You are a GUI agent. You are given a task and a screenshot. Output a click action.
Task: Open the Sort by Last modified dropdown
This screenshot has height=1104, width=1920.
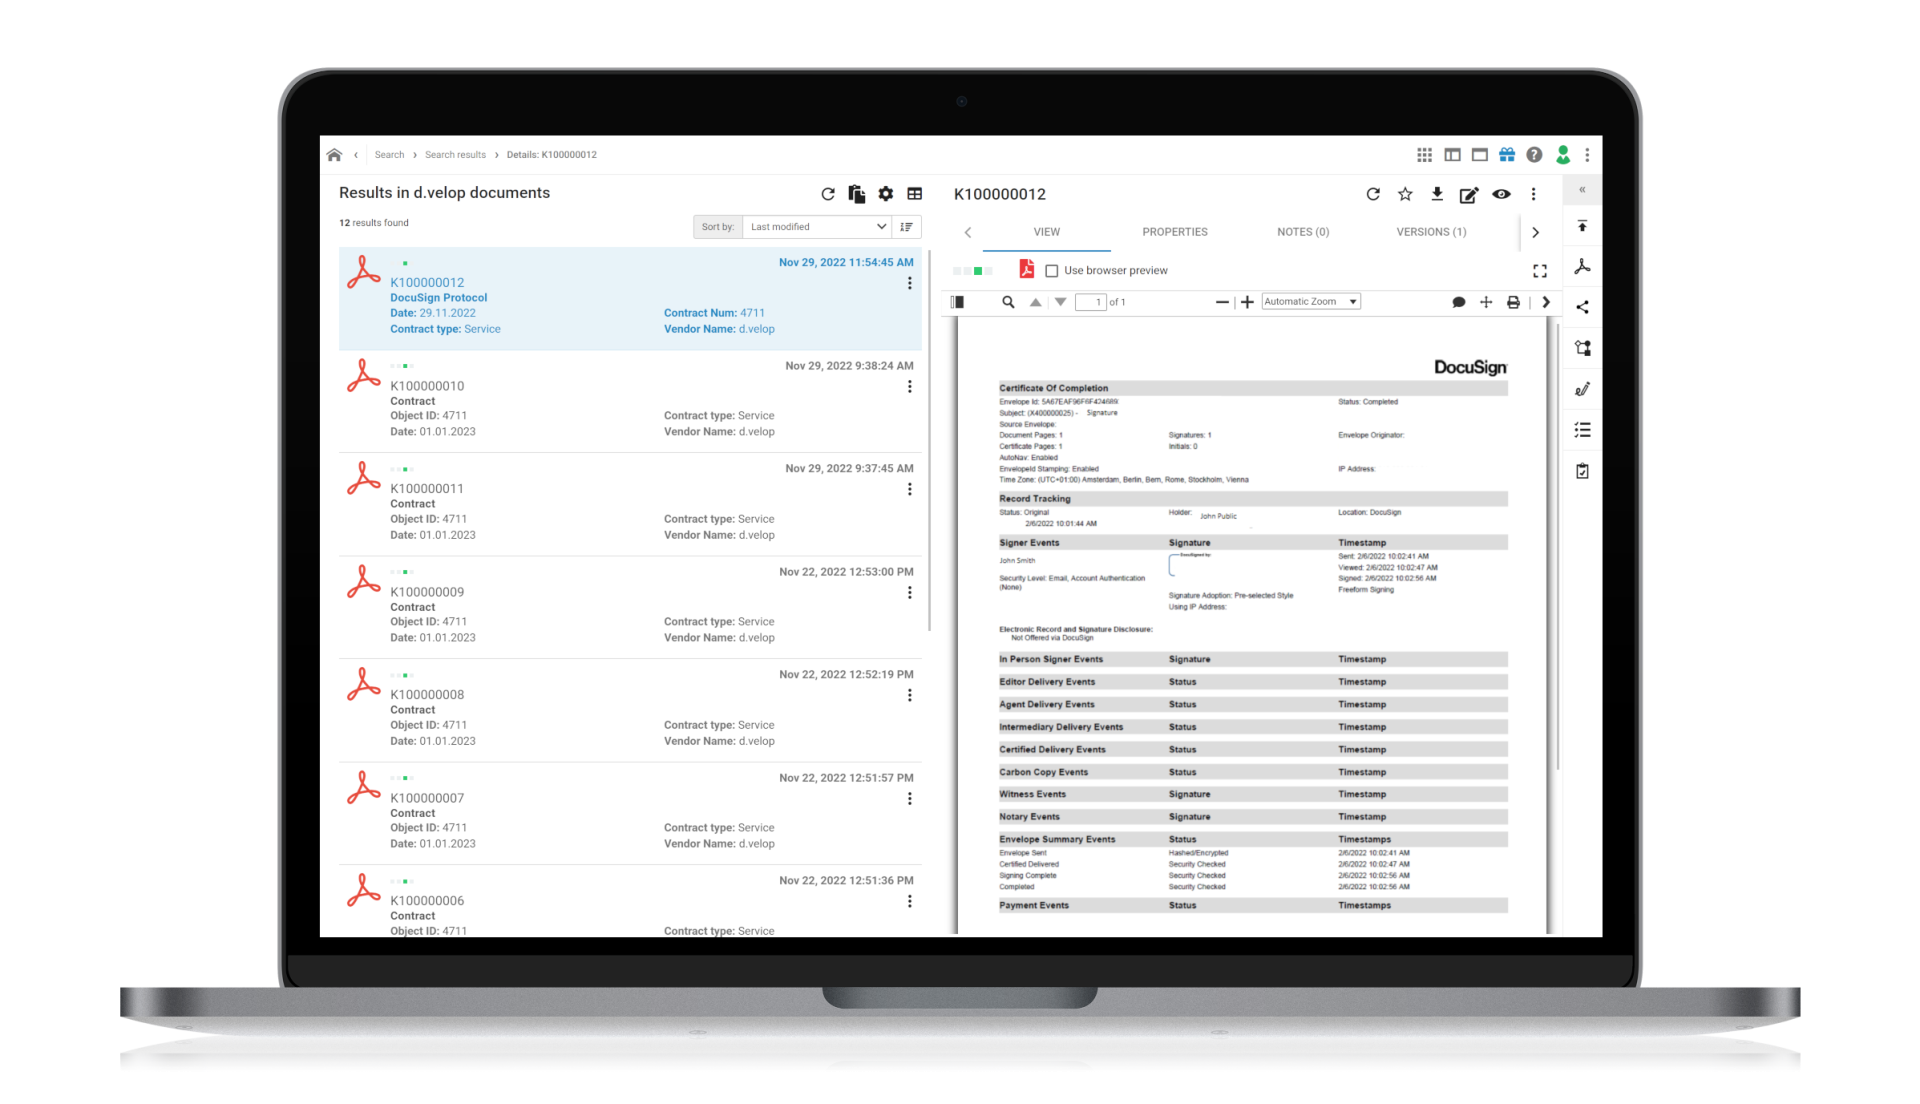tap(816, 226)
